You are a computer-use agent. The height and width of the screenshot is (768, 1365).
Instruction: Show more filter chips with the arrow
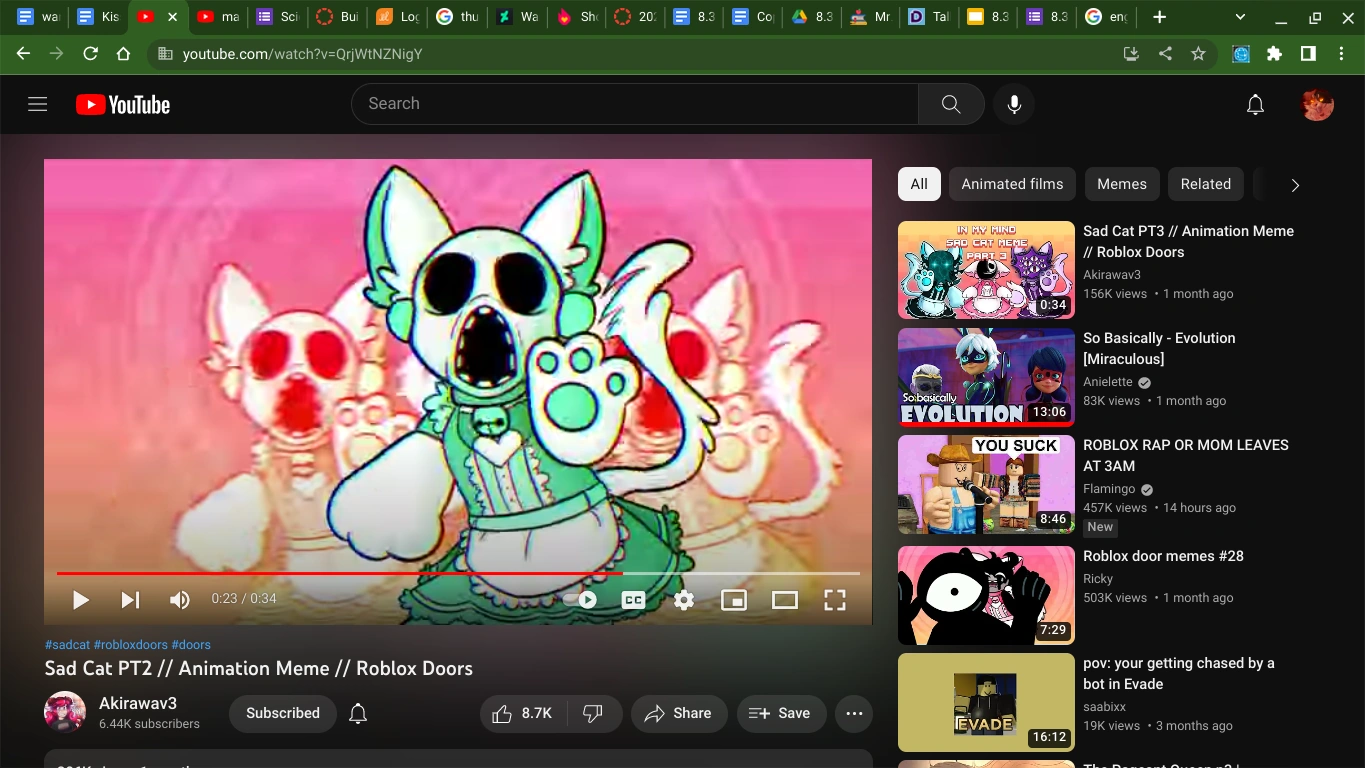tap(1295, 185)
